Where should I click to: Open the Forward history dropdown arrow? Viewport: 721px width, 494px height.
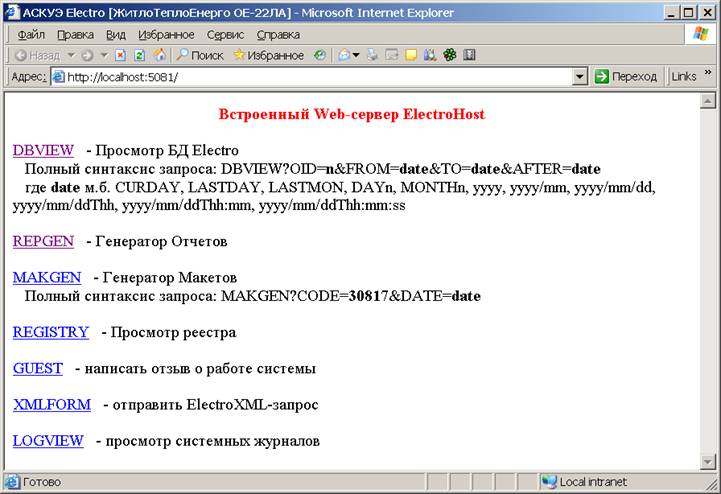point(104,56)
